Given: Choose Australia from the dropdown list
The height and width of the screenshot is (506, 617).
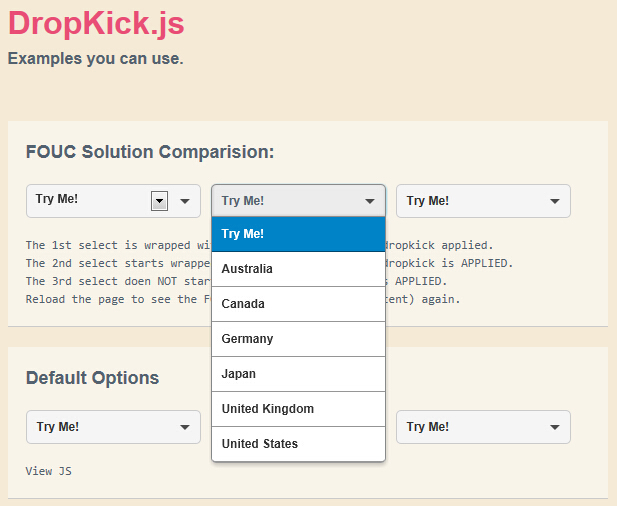Looking at the screenshot, I should pos(298,269).
